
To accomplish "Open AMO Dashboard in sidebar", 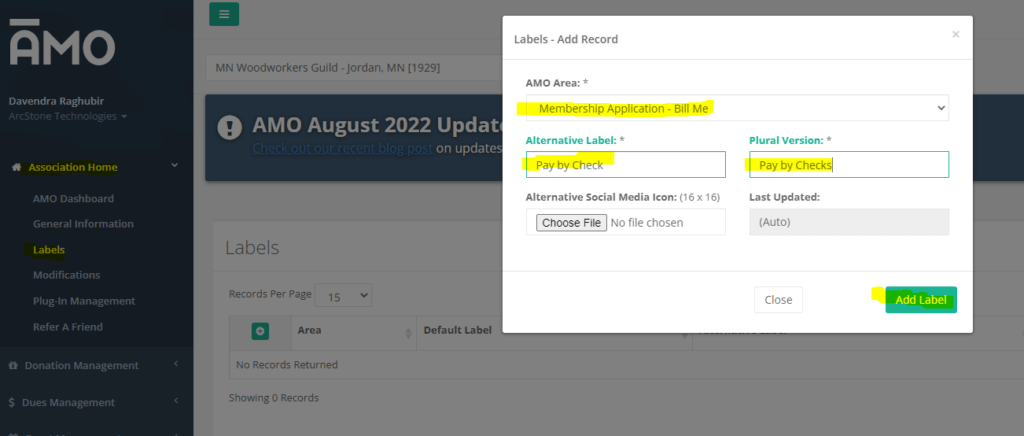I will [73, 199].
